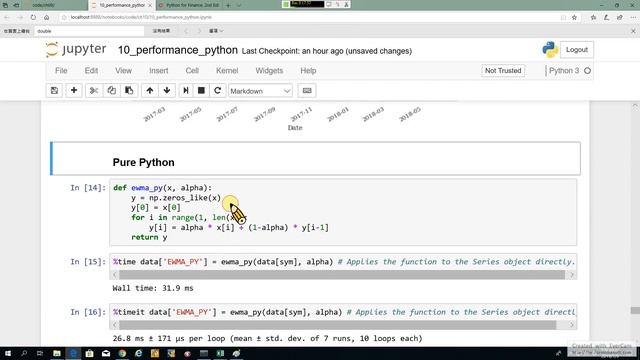
Task: Click the Logout button
Action: [x=577, y=49]
